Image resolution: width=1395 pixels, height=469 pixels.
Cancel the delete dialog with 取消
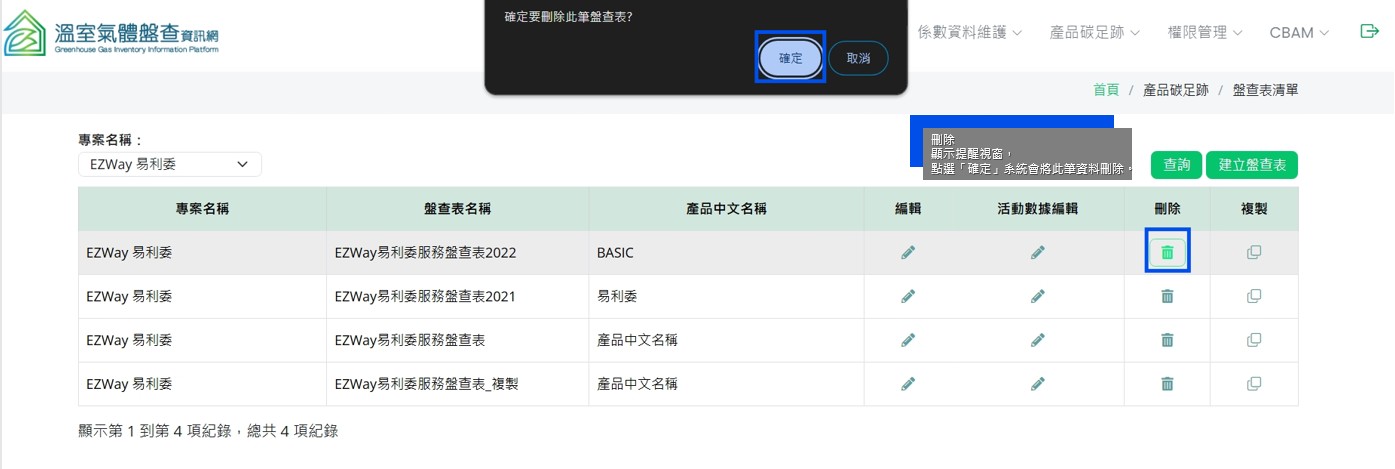858,59
